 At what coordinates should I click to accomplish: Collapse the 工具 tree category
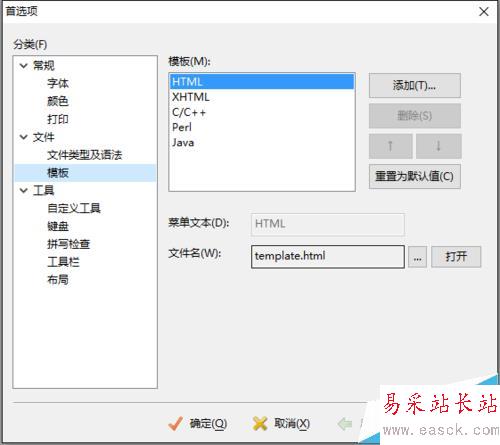[x=23, y=190]
